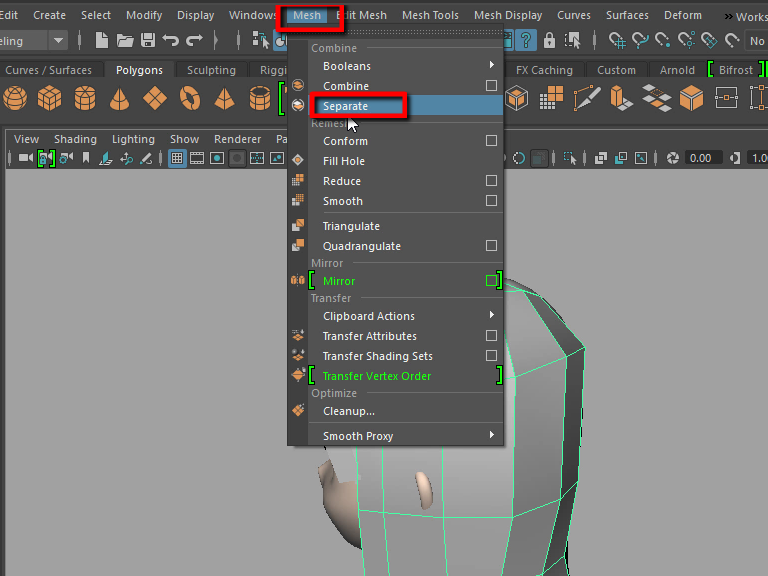Switch to the Sculpting shelf tab
Image resolution: width=768 pixels, height=576 pixels.
[x=211, y=70]
